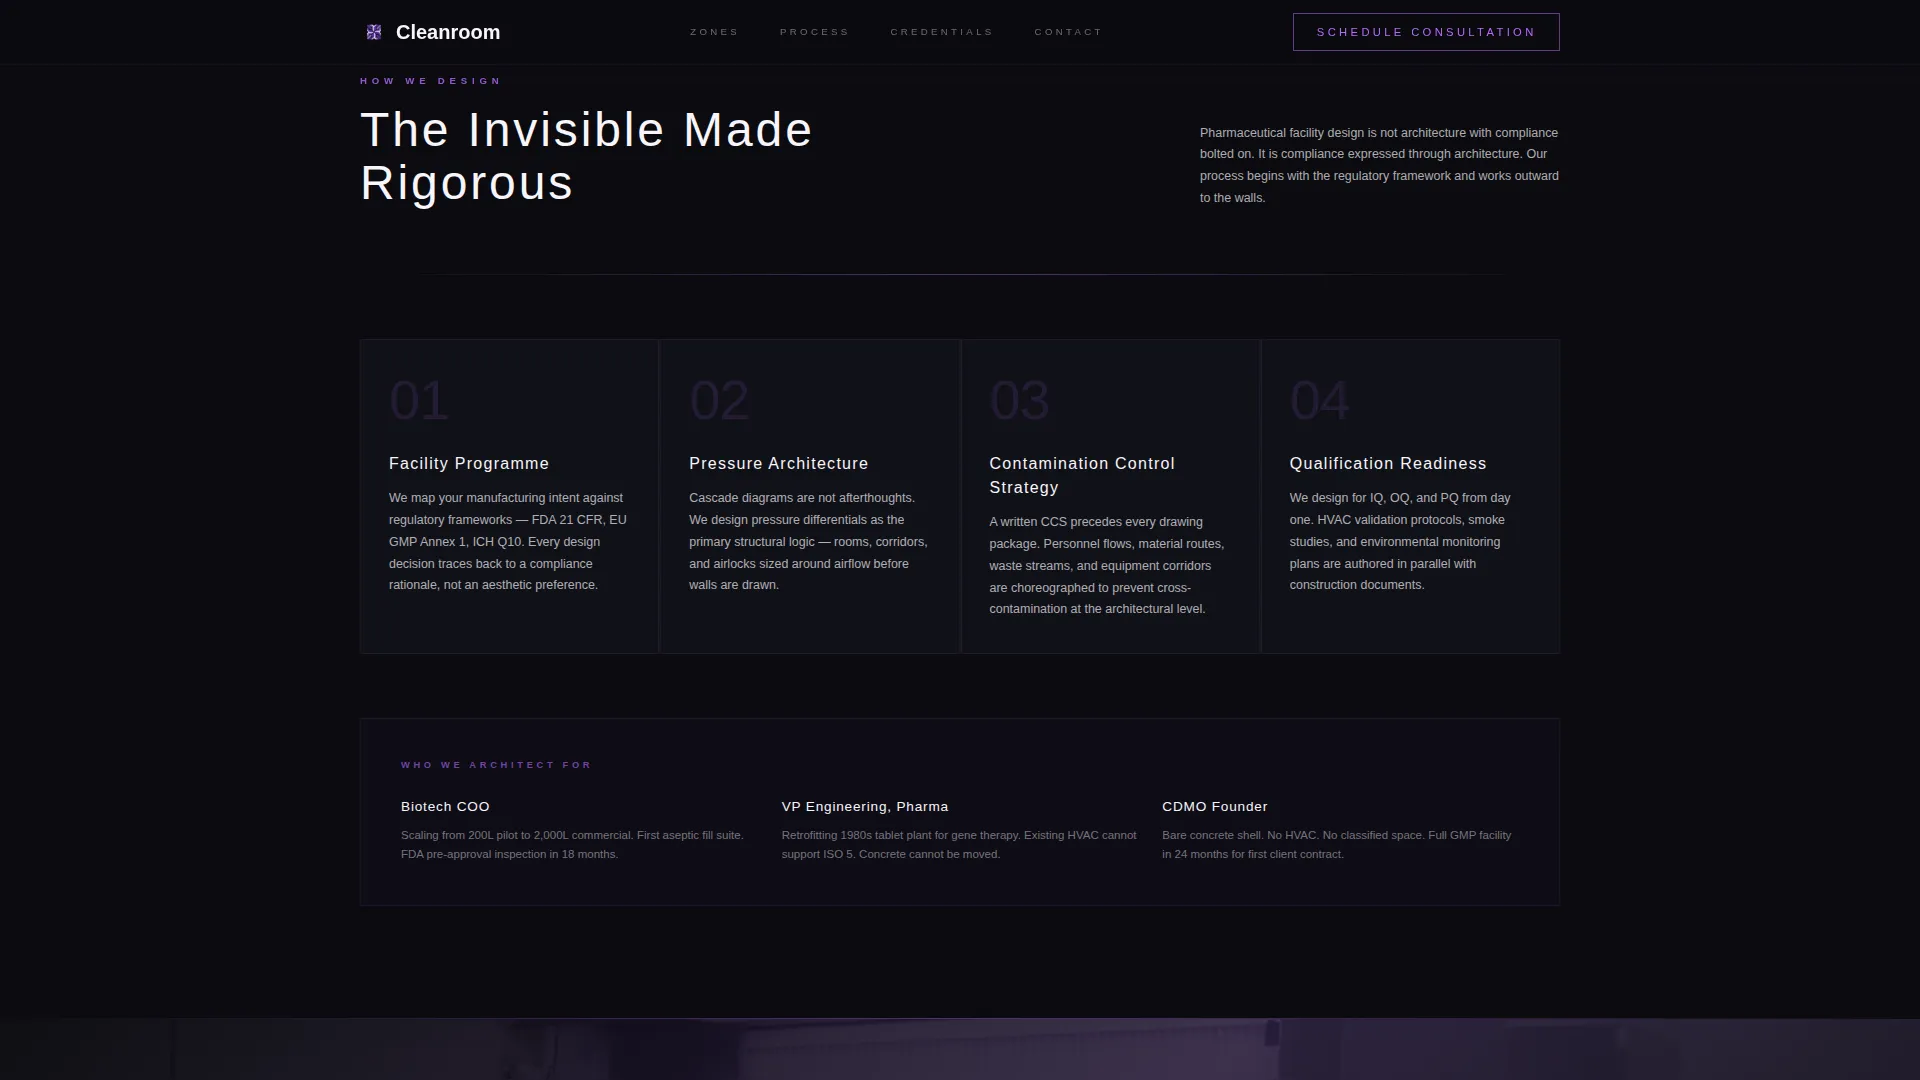1920x1080 pixels.
Task: Click the purple facility image at bottom
Action: coord(960,1049)
